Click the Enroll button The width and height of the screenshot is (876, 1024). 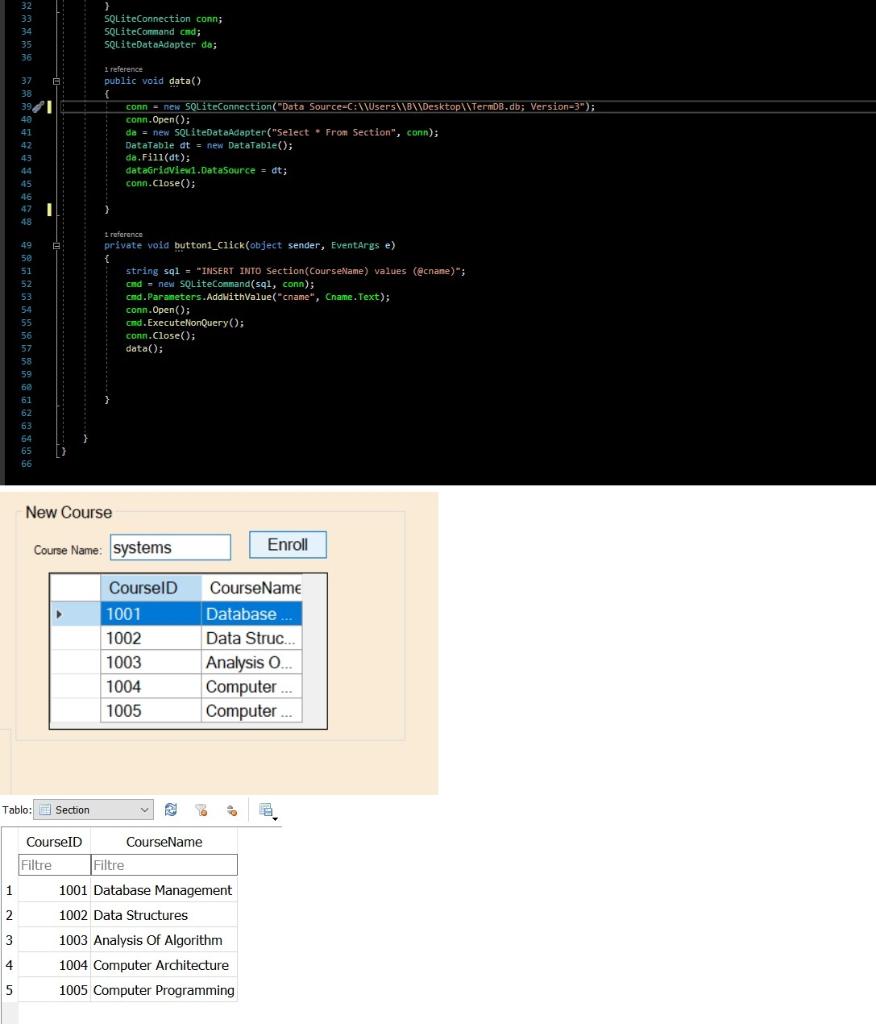point(287,544)
